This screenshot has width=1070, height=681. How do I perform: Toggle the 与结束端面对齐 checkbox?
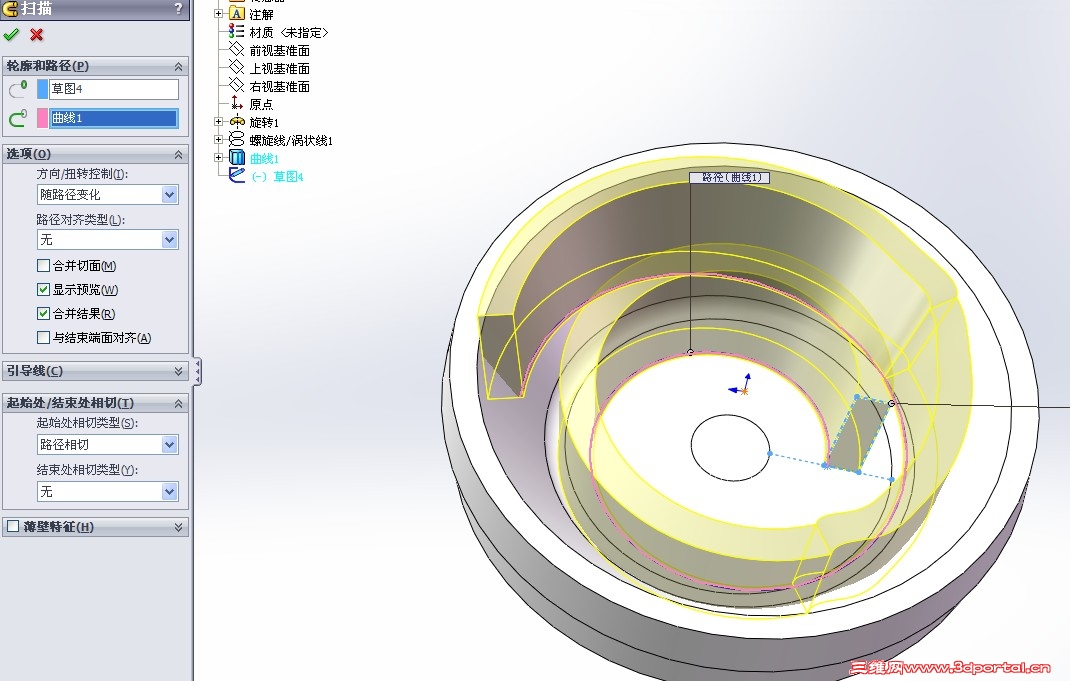(x=43, y=337)
